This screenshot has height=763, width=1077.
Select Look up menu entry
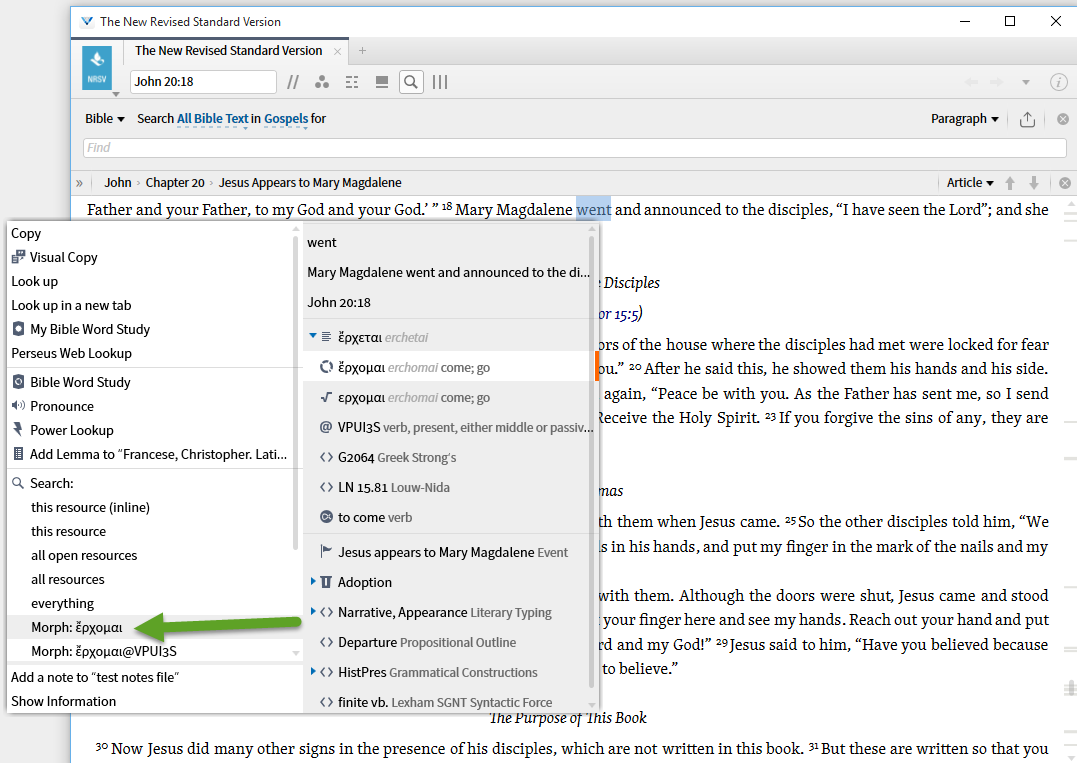tap(34, 282)
